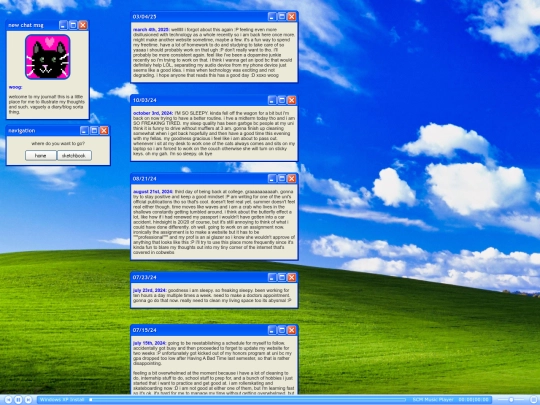Click the july 15th, 2024 date heading
540x405 pixels.
click(150, 343)
